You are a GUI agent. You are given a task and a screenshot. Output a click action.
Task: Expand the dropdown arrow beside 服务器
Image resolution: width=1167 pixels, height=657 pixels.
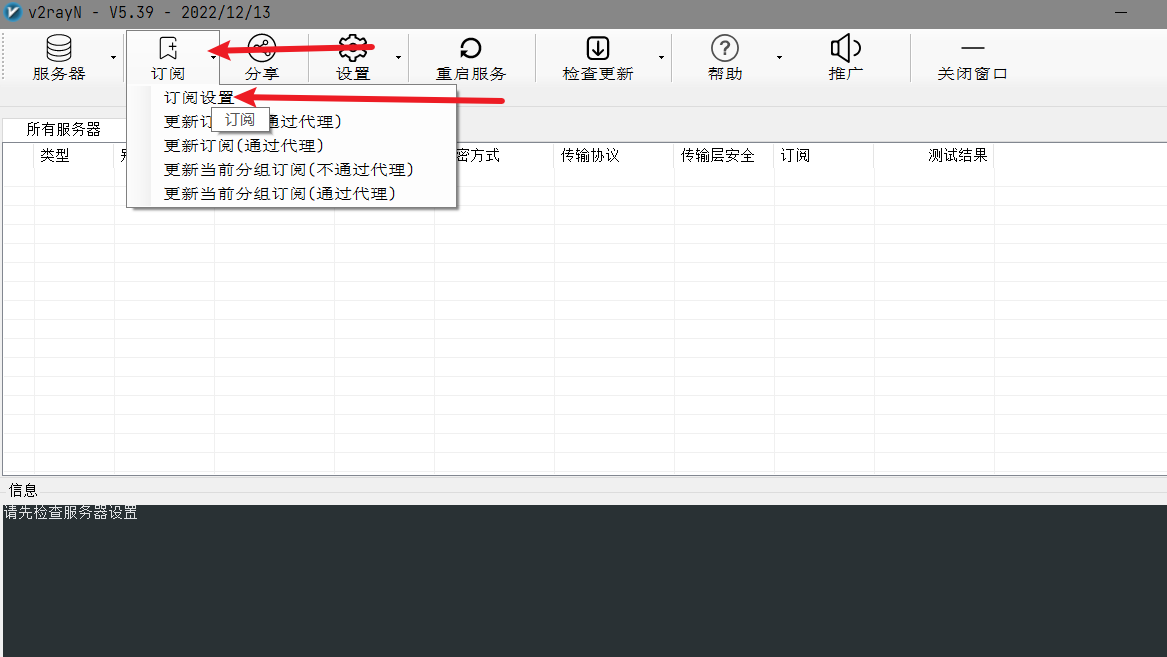pos(113,58)
